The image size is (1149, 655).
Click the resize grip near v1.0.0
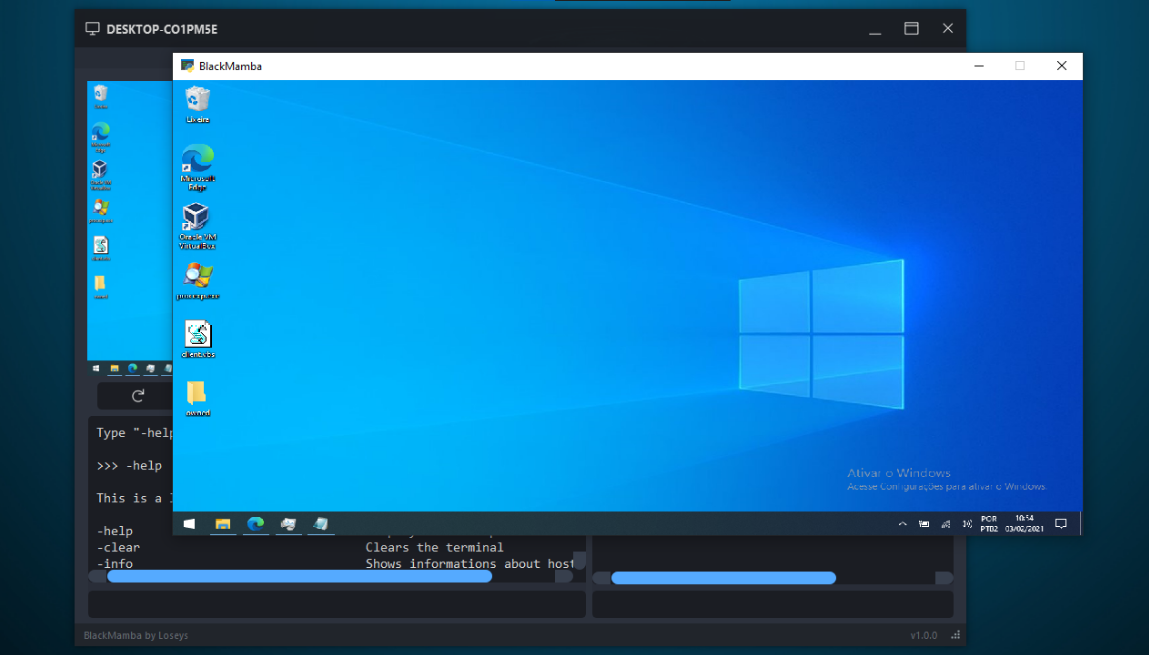(x=956, y=635)
